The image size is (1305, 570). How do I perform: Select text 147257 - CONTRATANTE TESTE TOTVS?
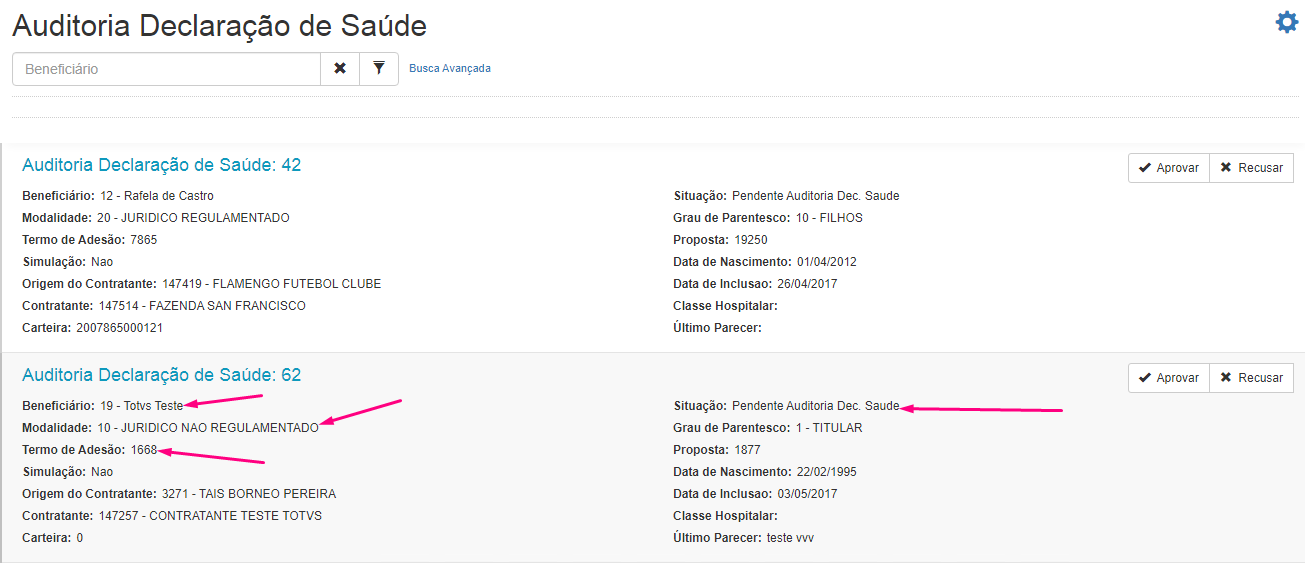point(210,516)
